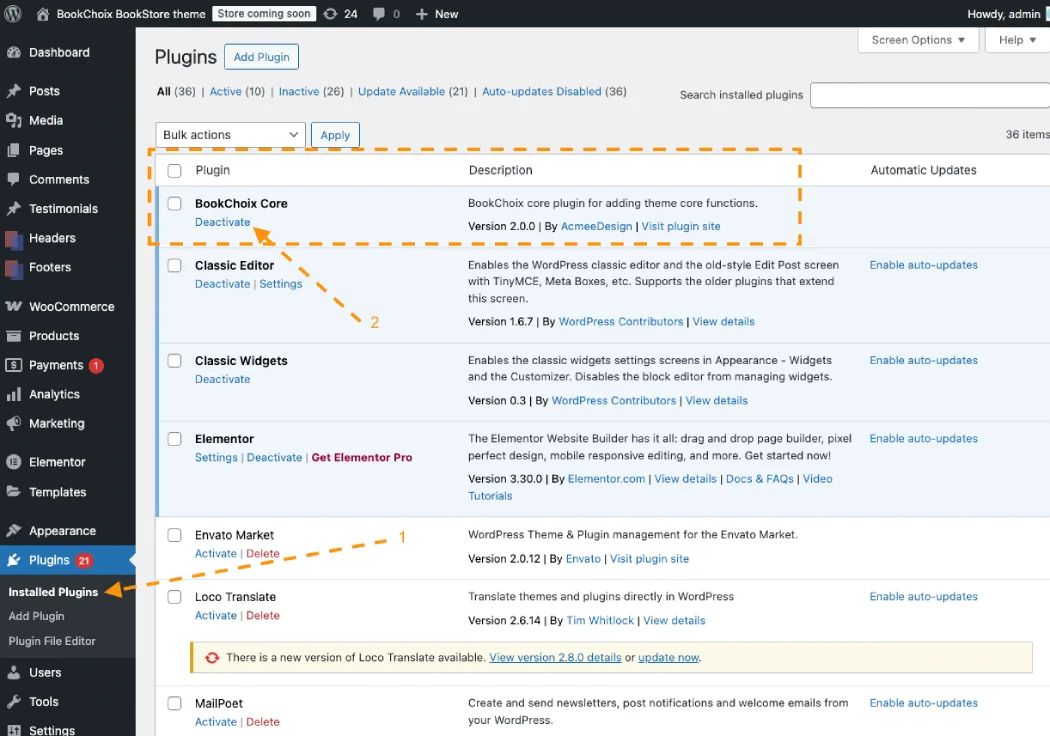Click the Templates folder icon
This screenshot has width=1050, height=736.
coord(13,492)
